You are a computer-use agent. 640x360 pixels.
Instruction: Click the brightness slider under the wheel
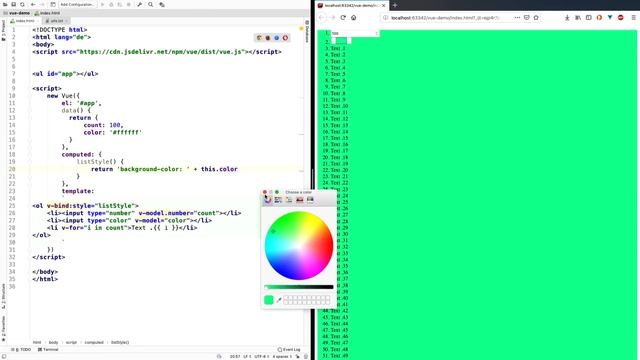point(299,287)
